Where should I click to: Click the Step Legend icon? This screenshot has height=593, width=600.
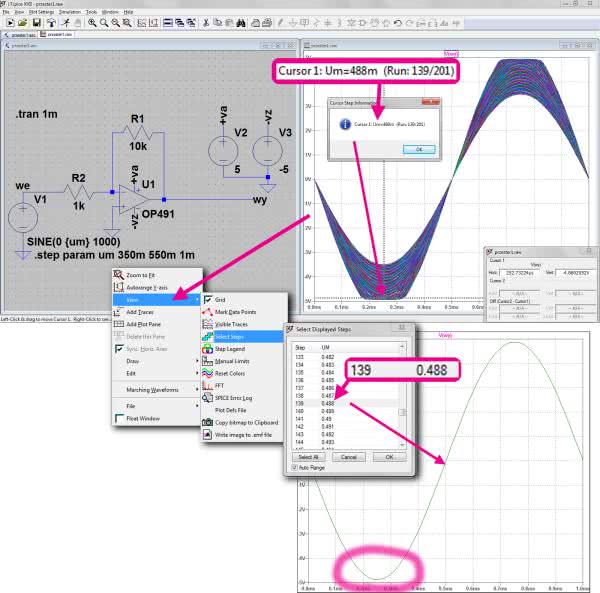[x=207, y=348]
